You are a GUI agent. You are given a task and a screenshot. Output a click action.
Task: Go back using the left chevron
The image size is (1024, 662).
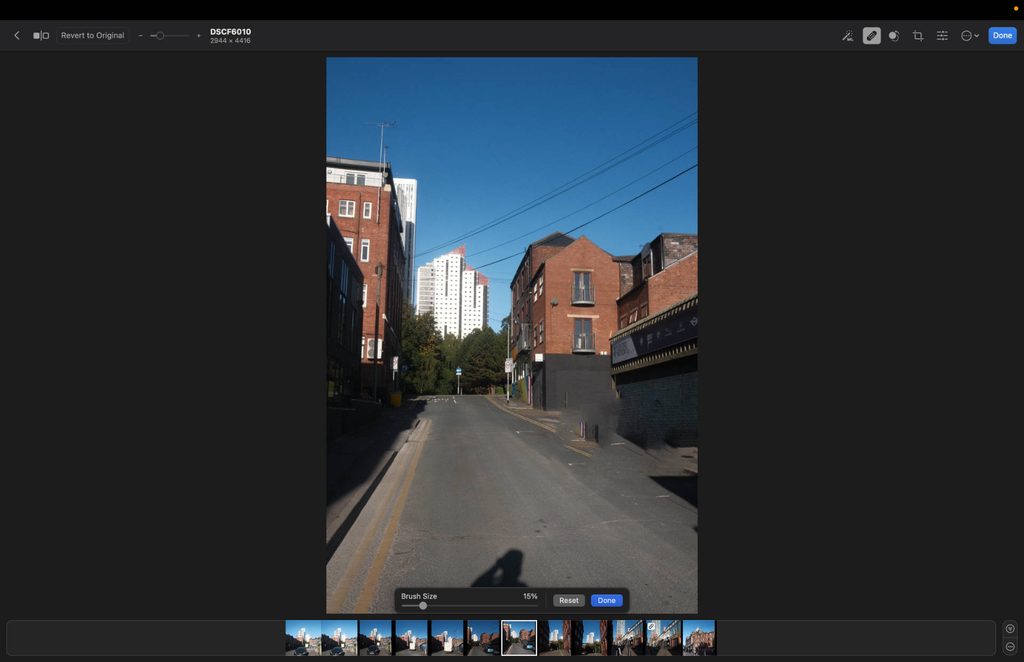pyautogui.click(x=17, y=35)
